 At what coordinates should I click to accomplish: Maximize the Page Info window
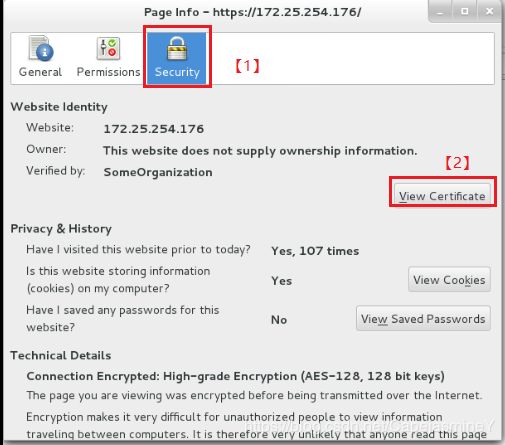pyautogui.click(x=464, y=12)
